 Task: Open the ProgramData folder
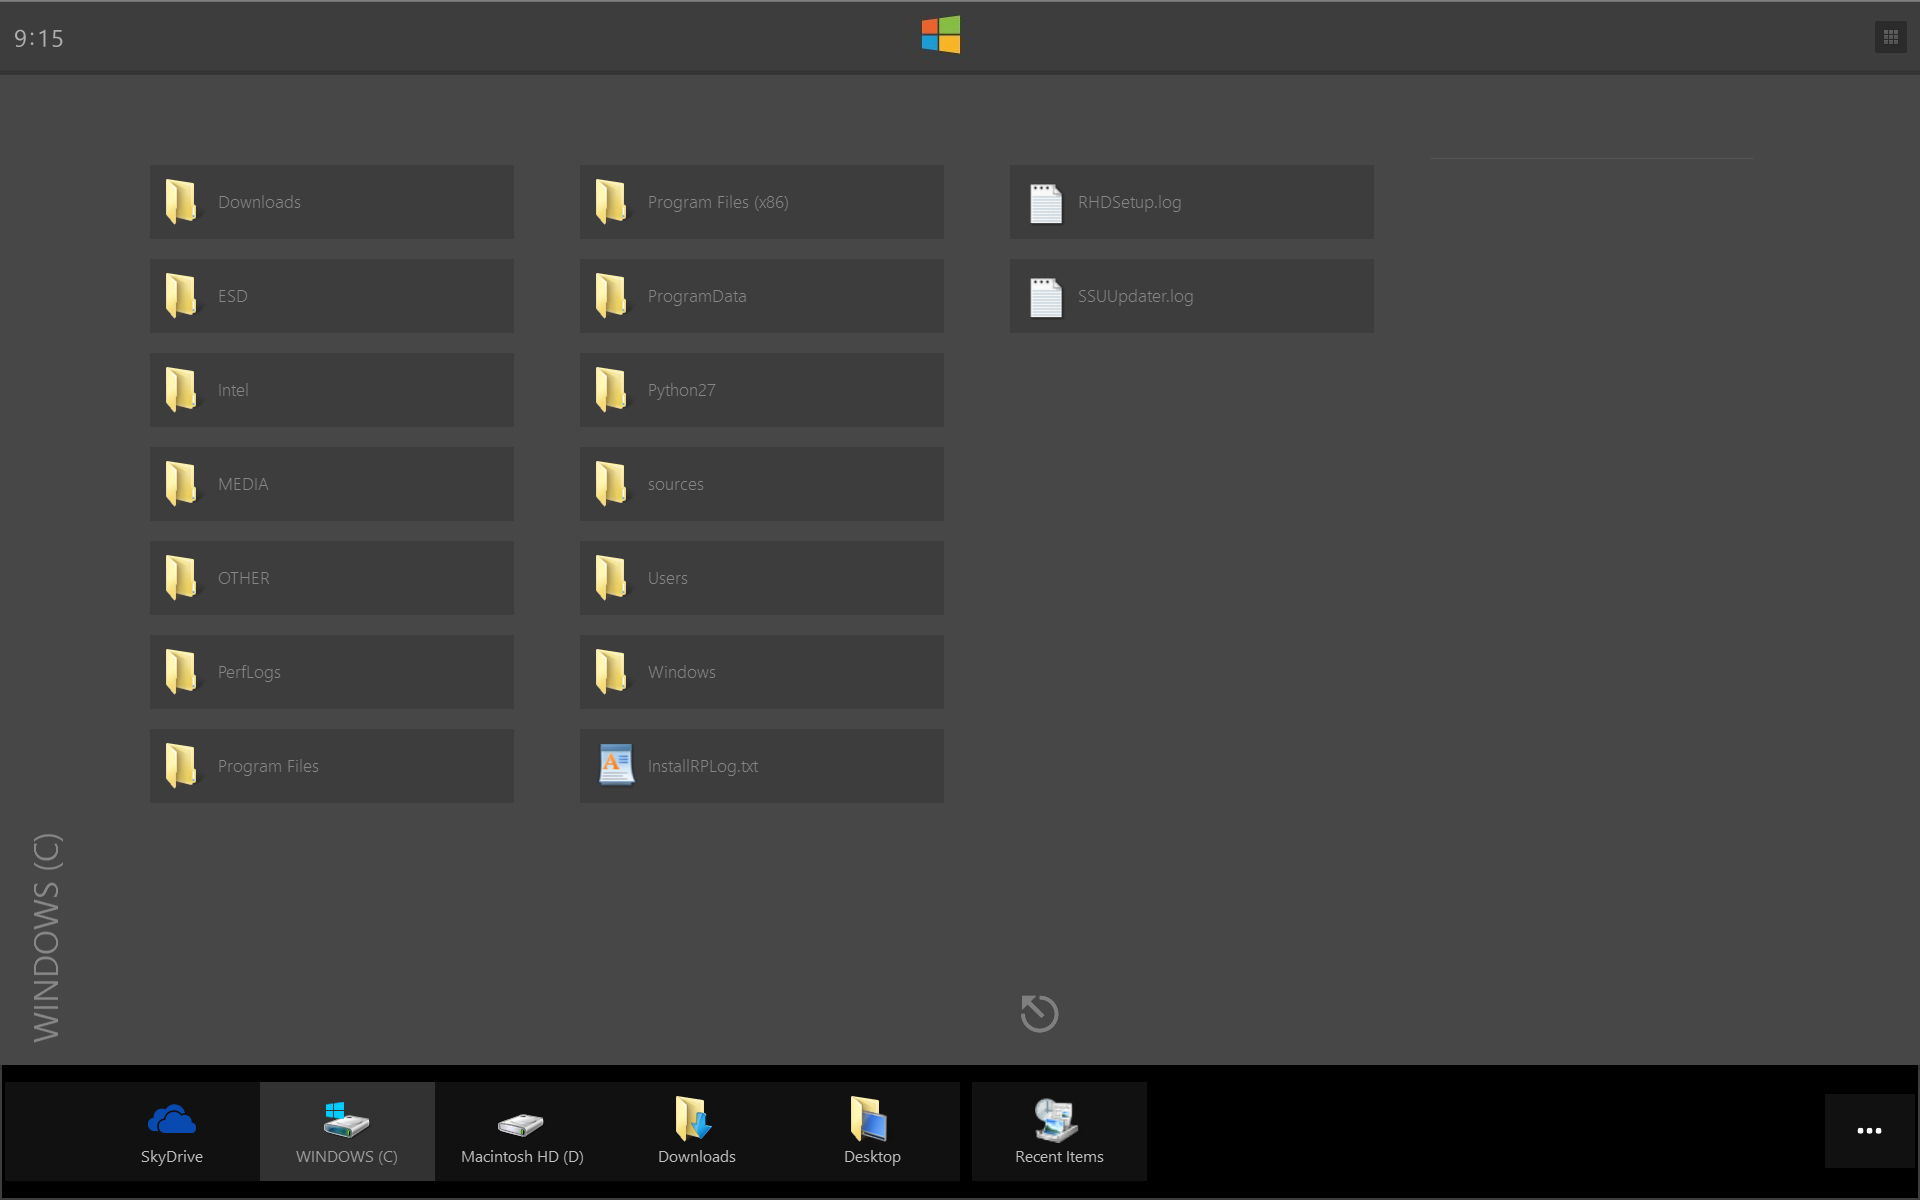(x=761, y=296)
